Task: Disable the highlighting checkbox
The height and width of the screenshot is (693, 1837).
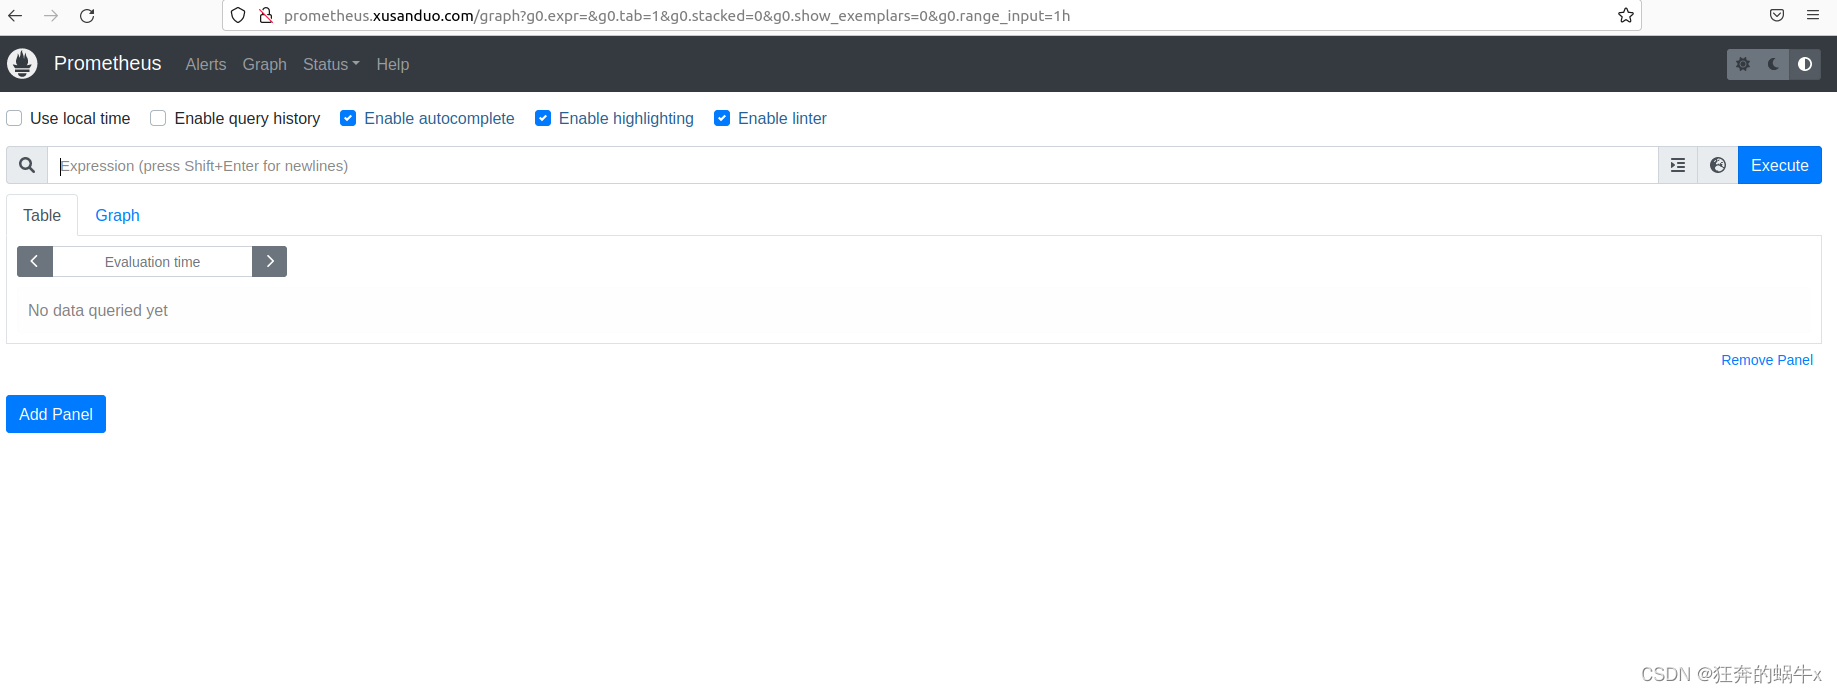Action: point(543,118)
